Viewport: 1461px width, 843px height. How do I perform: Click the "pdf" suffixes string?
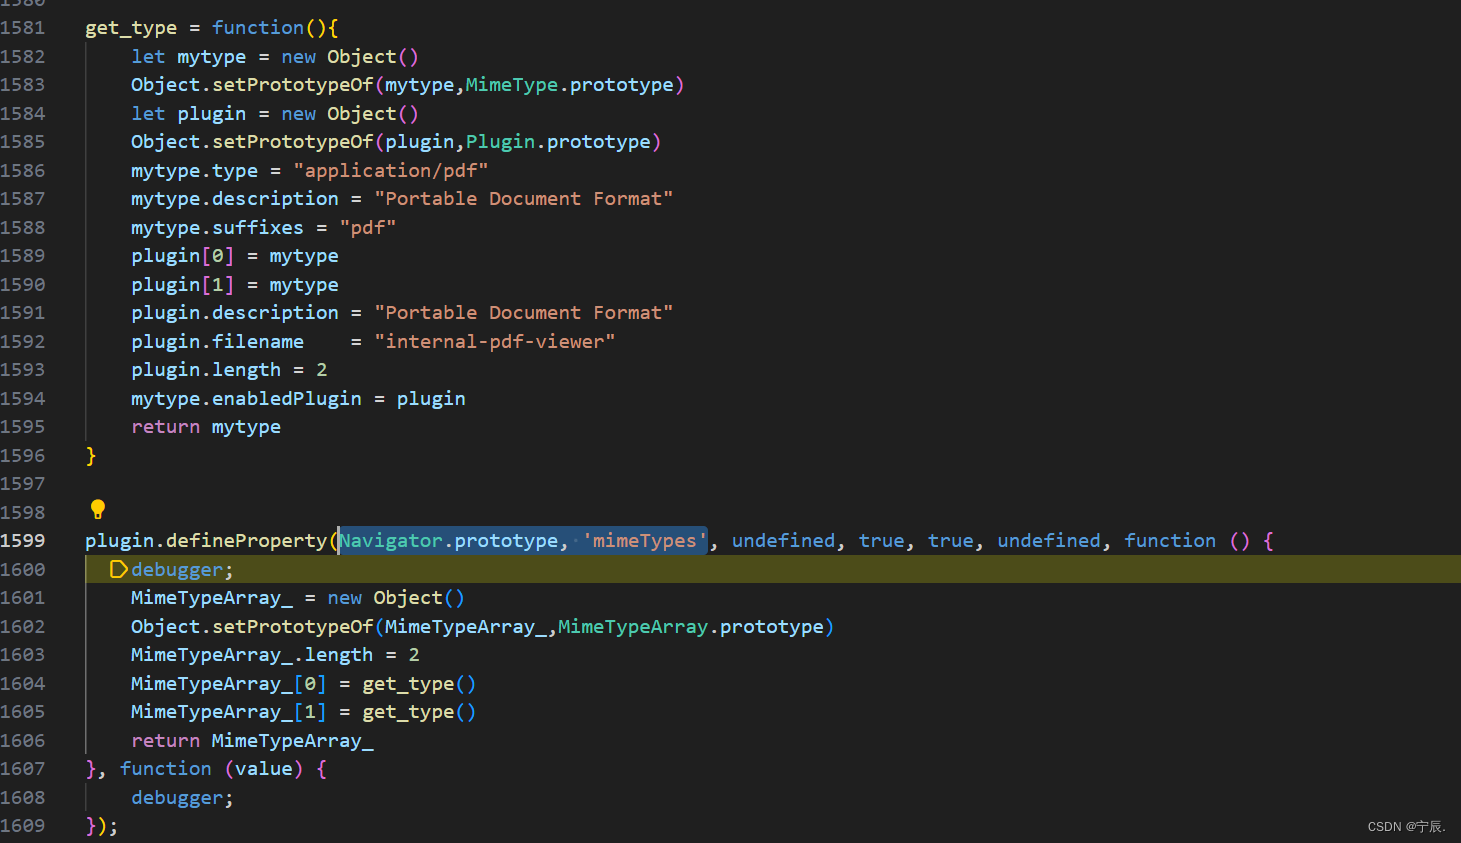pos(368,228)
